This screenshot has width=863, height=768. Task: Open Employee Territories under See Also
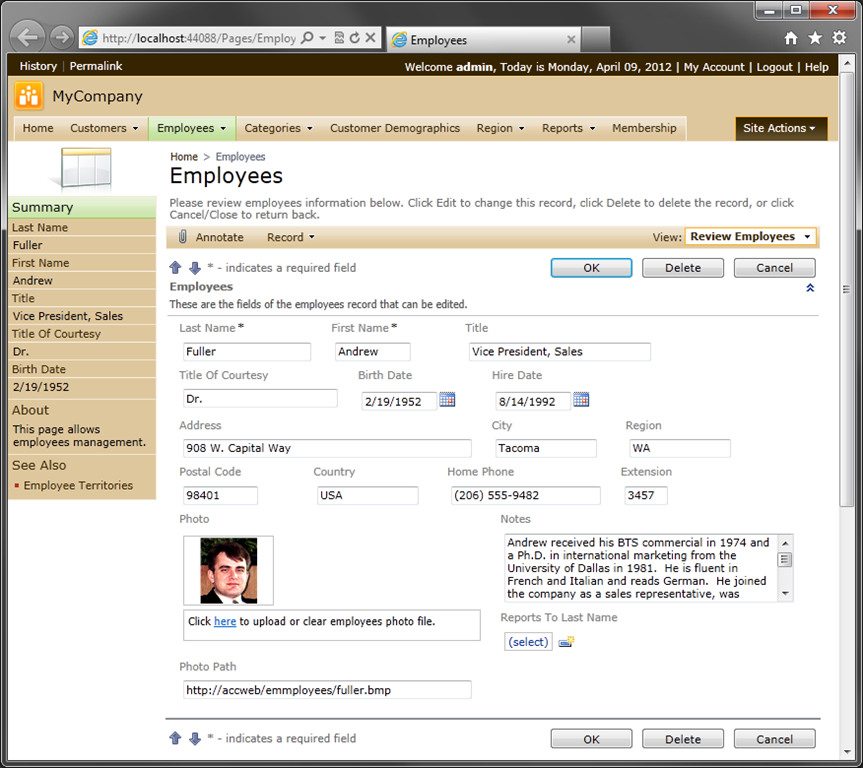click(78, 486)
